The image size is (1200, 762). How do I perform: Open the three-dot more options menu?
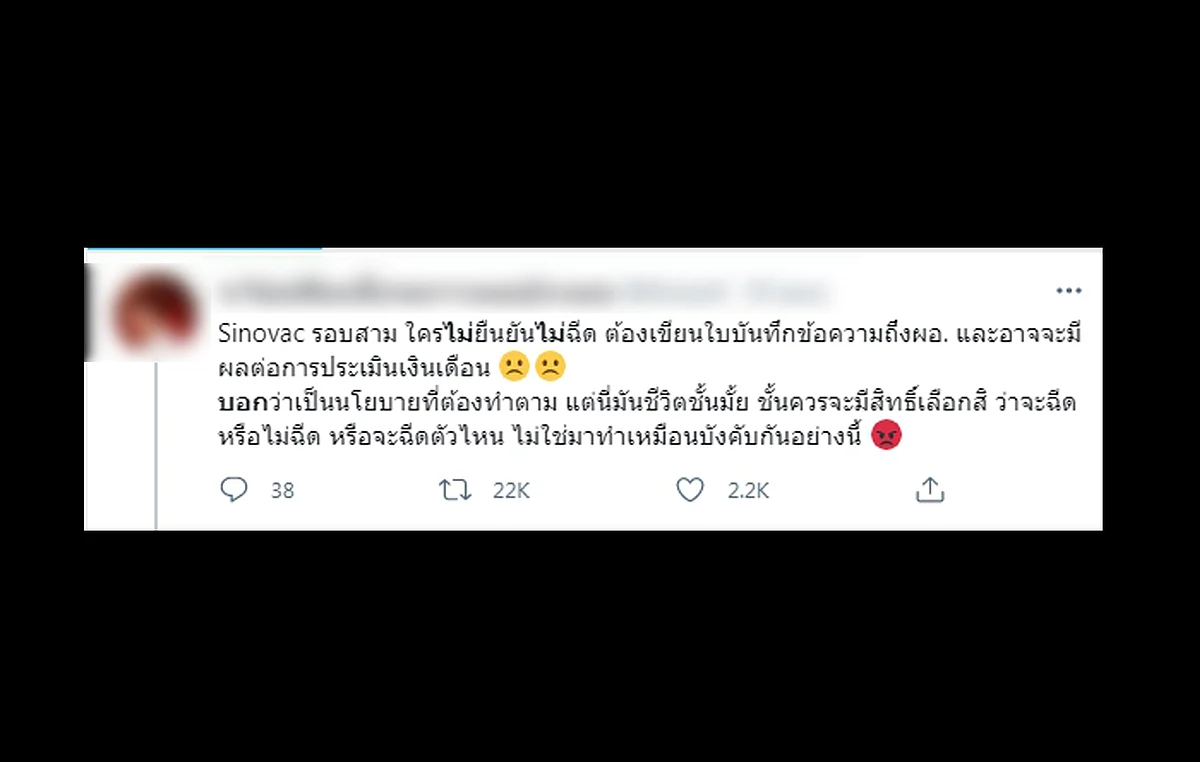[1069, 291]
